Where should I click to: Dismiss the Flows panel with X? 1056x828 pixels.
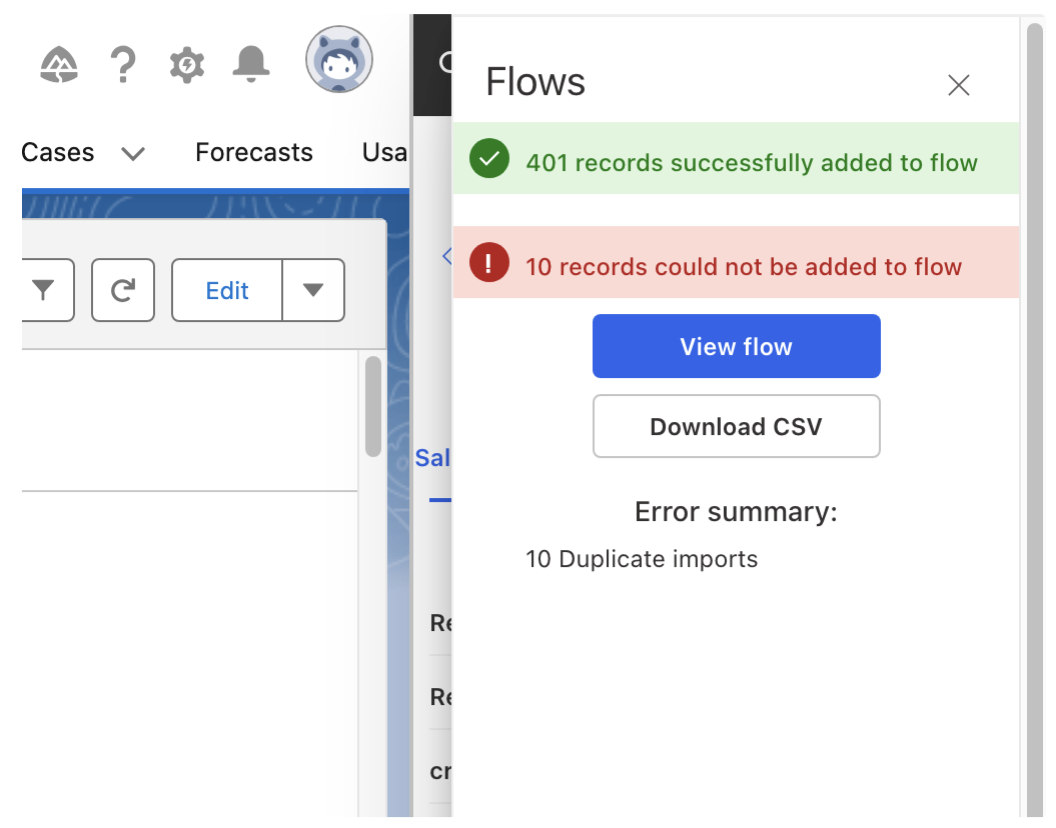(958, 85)
